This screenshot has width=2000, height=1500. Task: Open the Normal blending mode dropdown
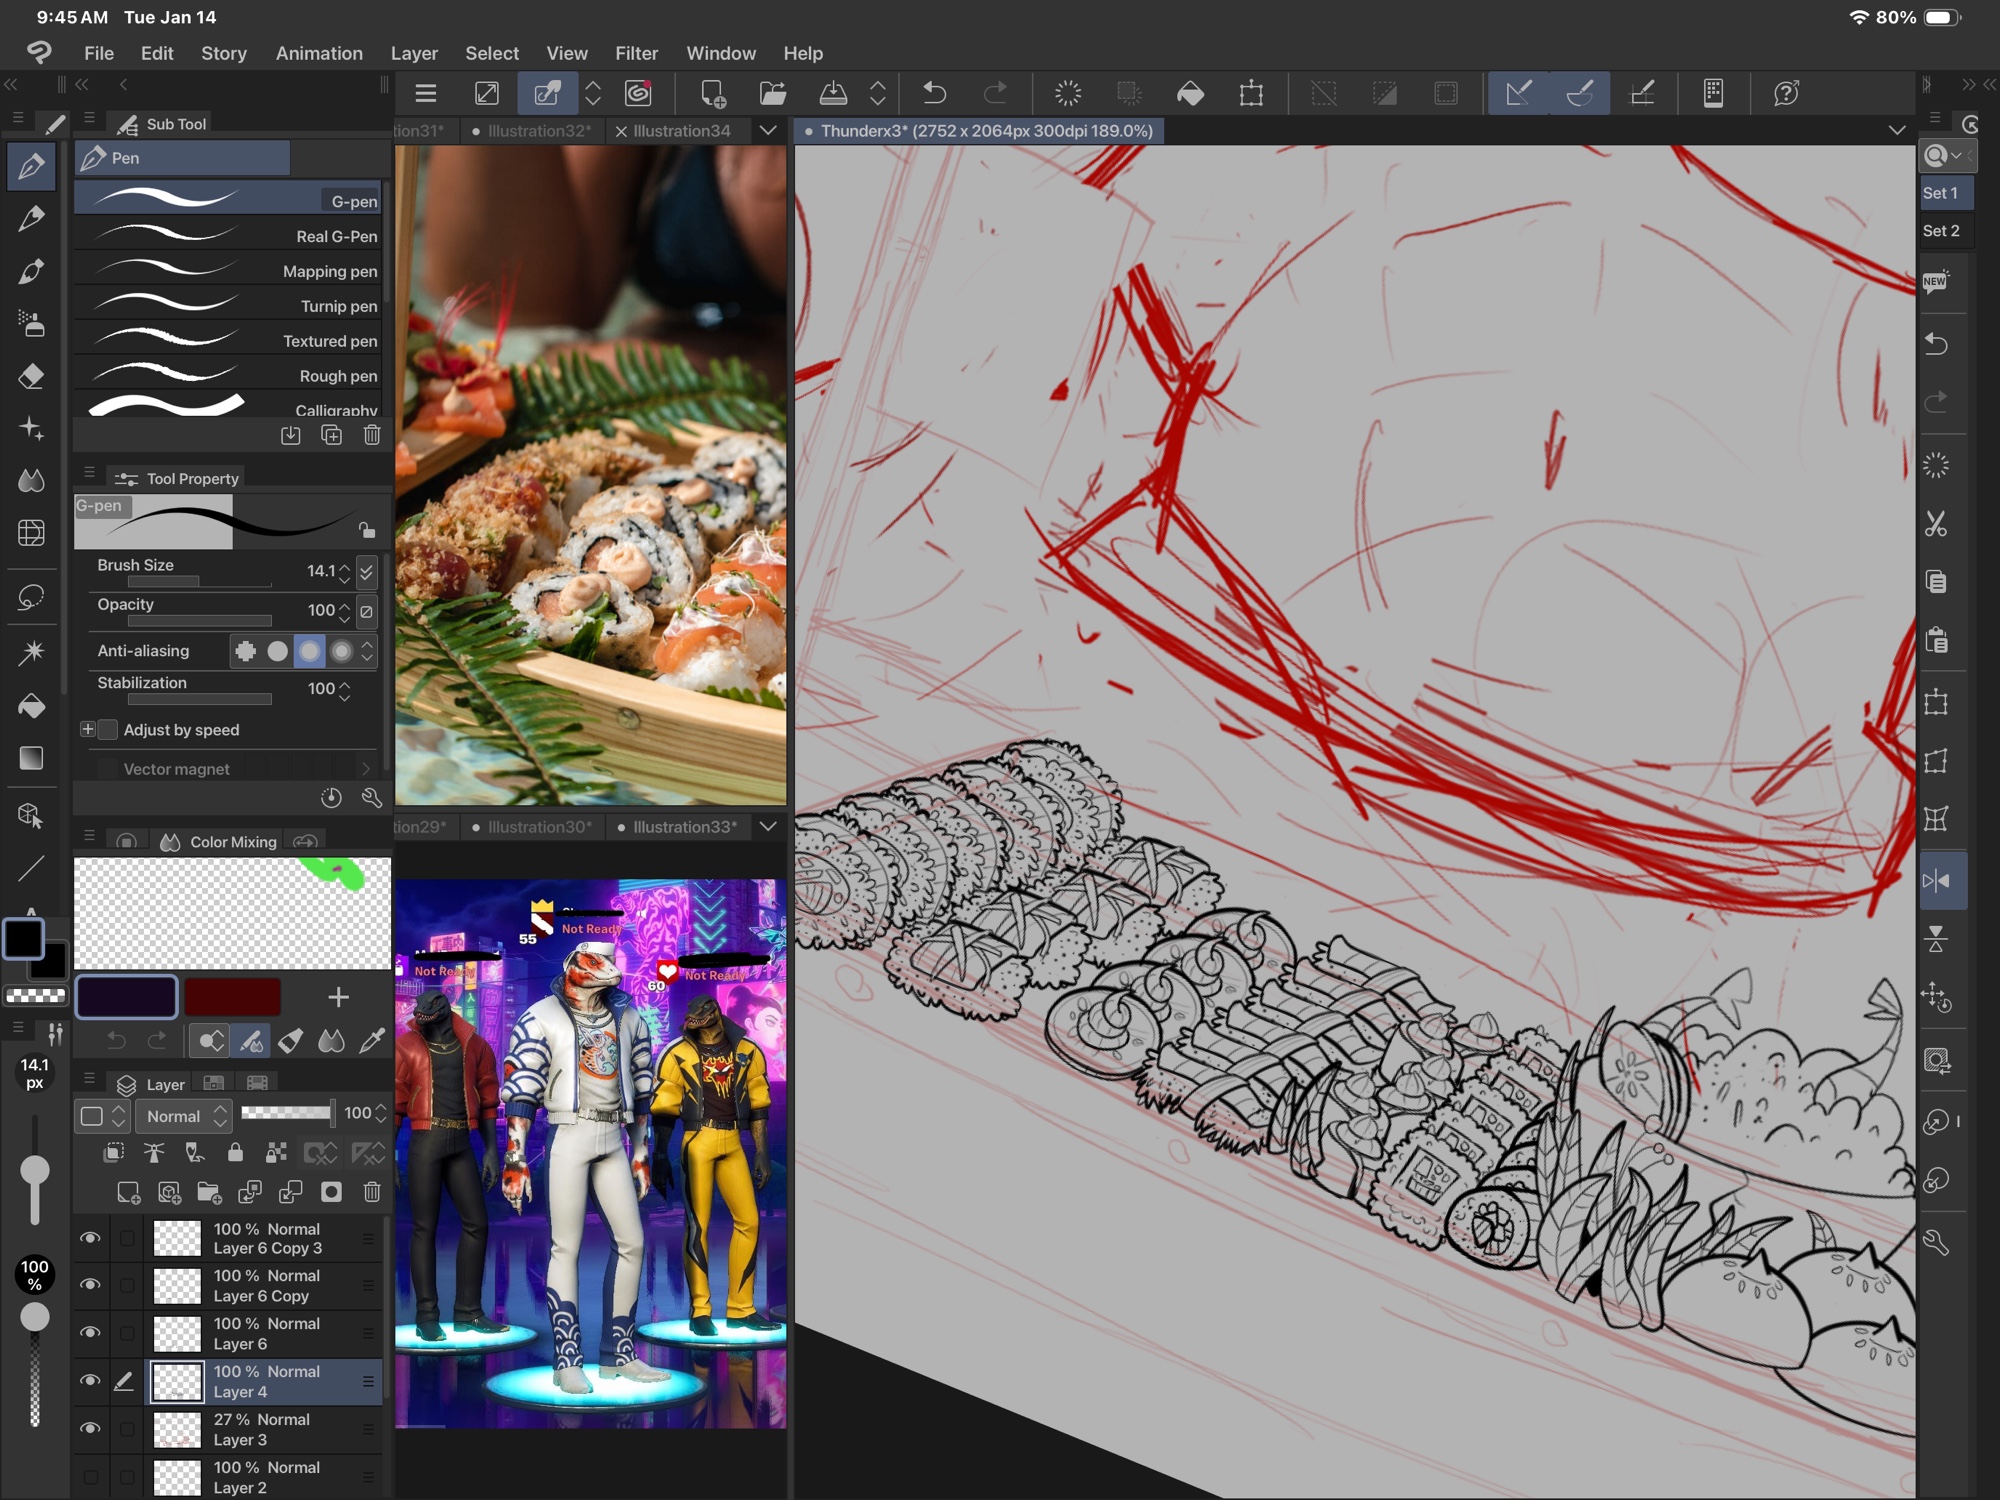(184, 1116)
